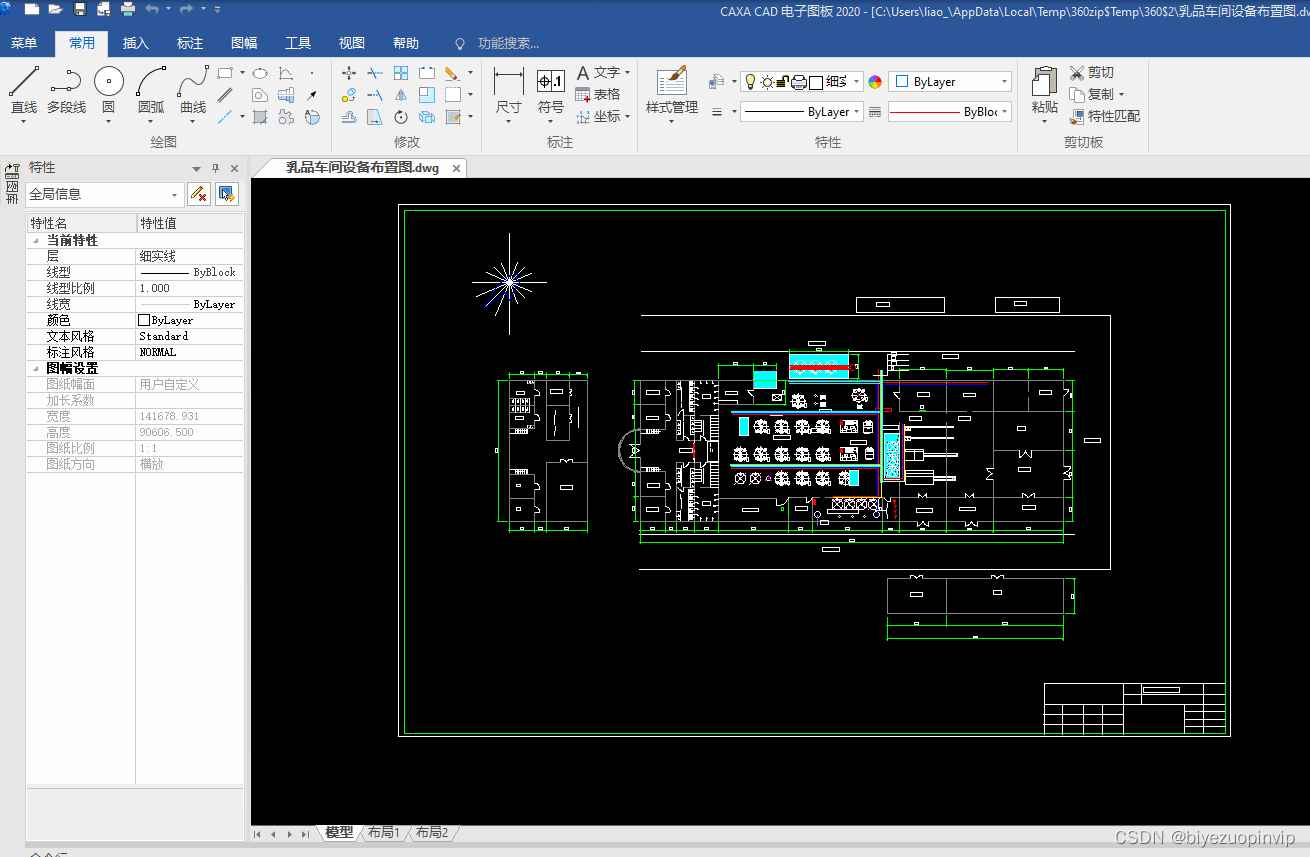
Task: Select the move tool in 修改 group
Action: 349,73
